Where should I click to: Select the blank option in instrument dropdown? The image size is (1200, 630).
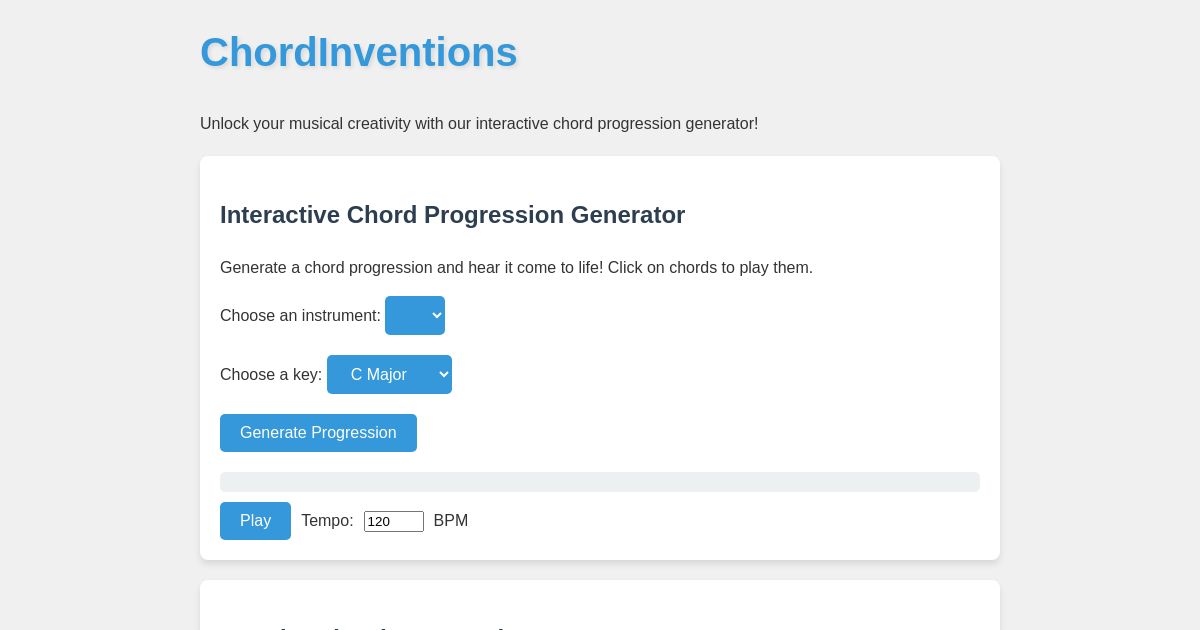pos(414,315)
